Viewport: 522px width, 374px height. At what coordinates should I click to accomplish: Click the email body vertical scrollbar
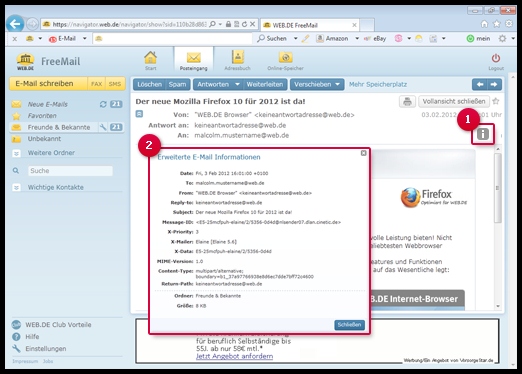coord(498,189)
